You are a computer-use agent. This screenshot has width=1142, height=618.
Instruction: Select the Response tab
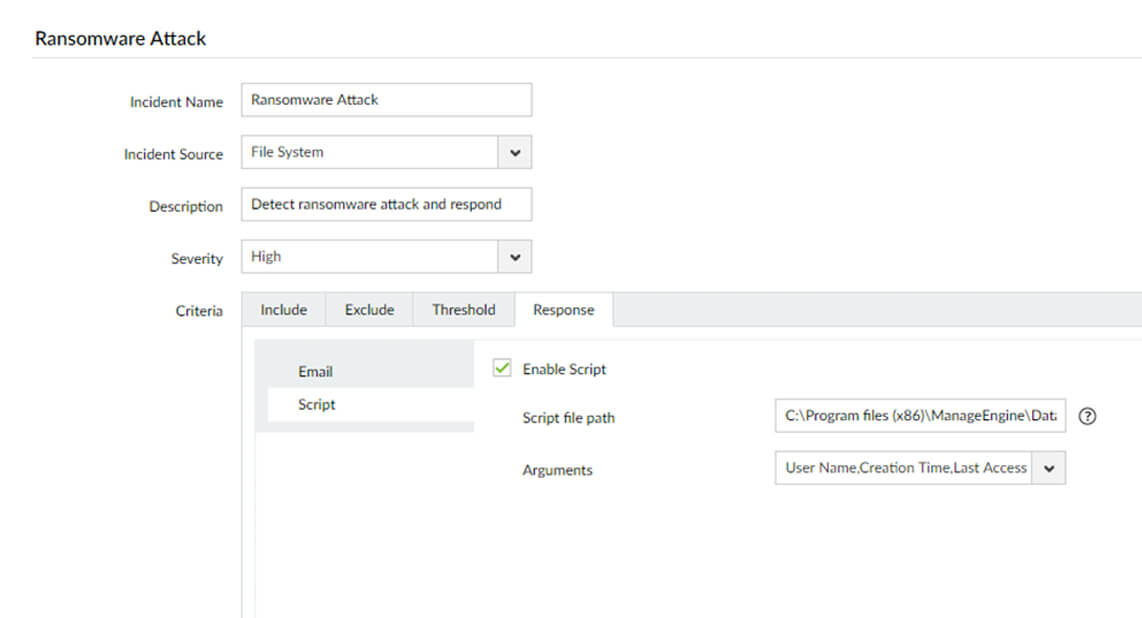[563, 310]
